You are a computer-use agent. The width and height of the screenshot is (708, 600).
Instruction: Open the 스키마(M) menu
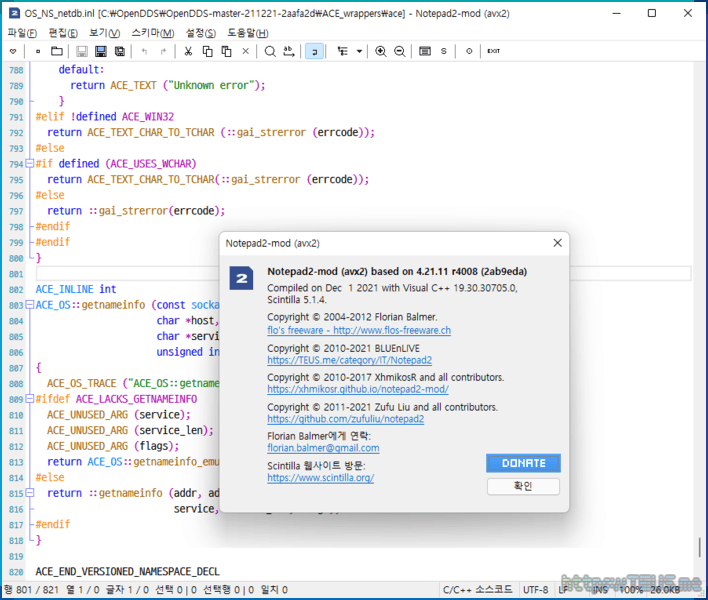[153, 33]
